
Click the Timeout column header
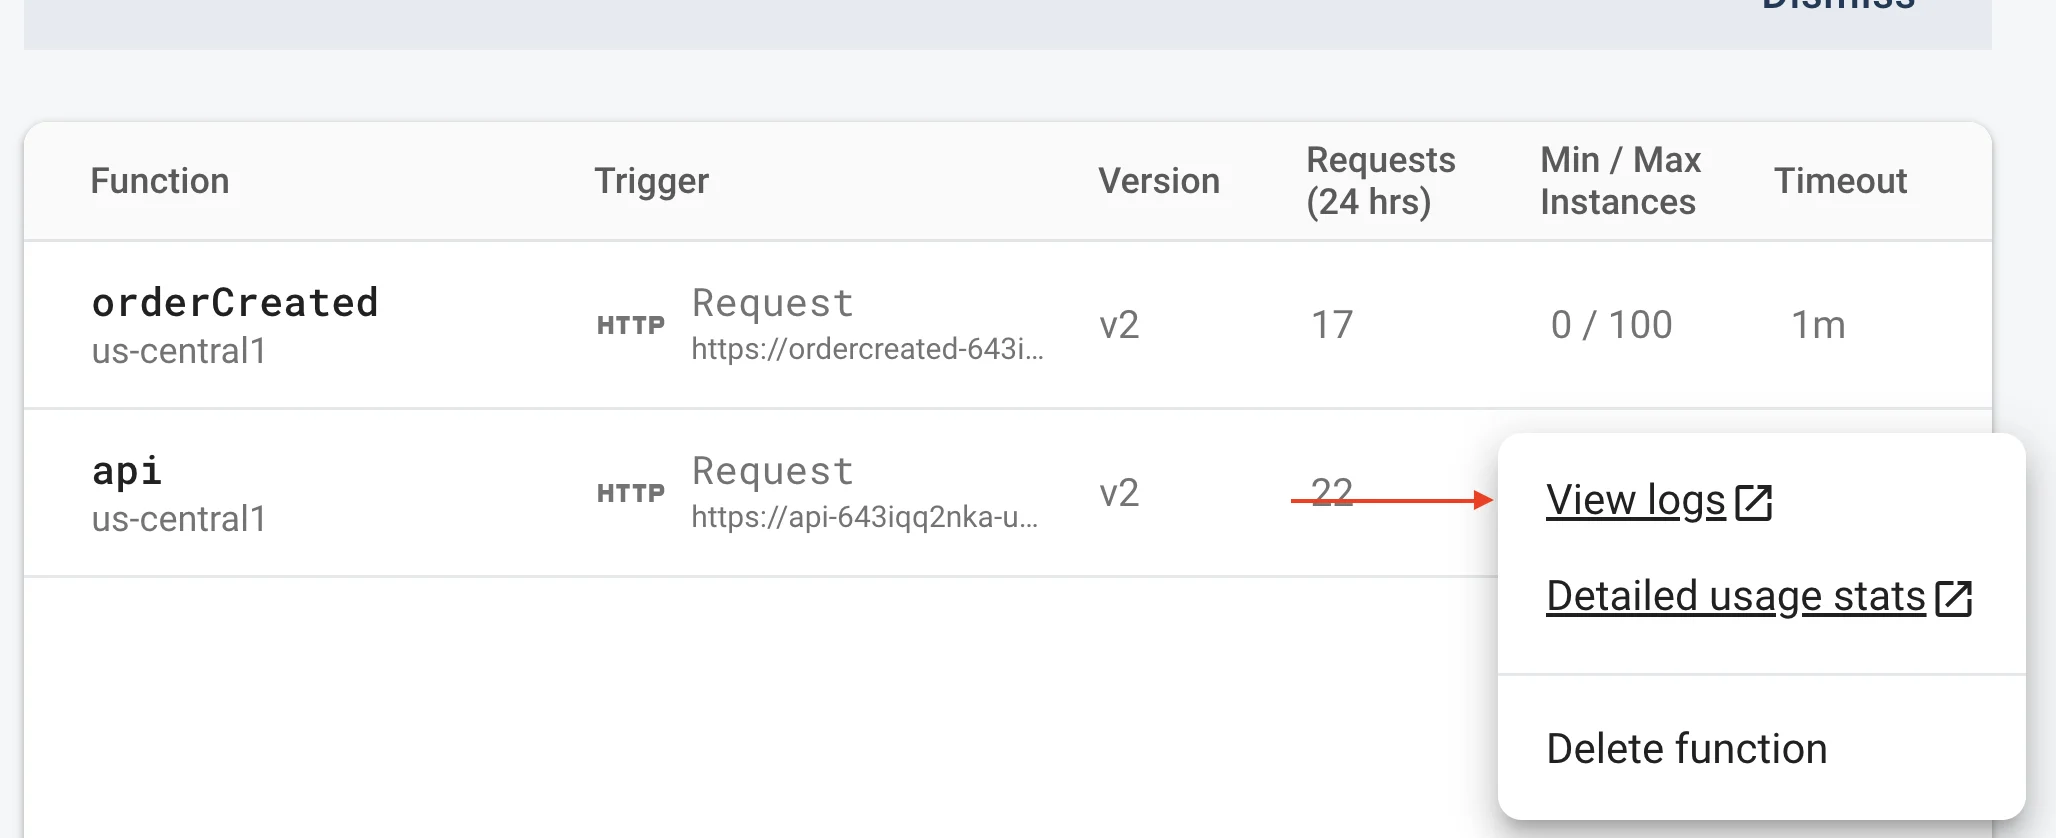[1841, 181]
